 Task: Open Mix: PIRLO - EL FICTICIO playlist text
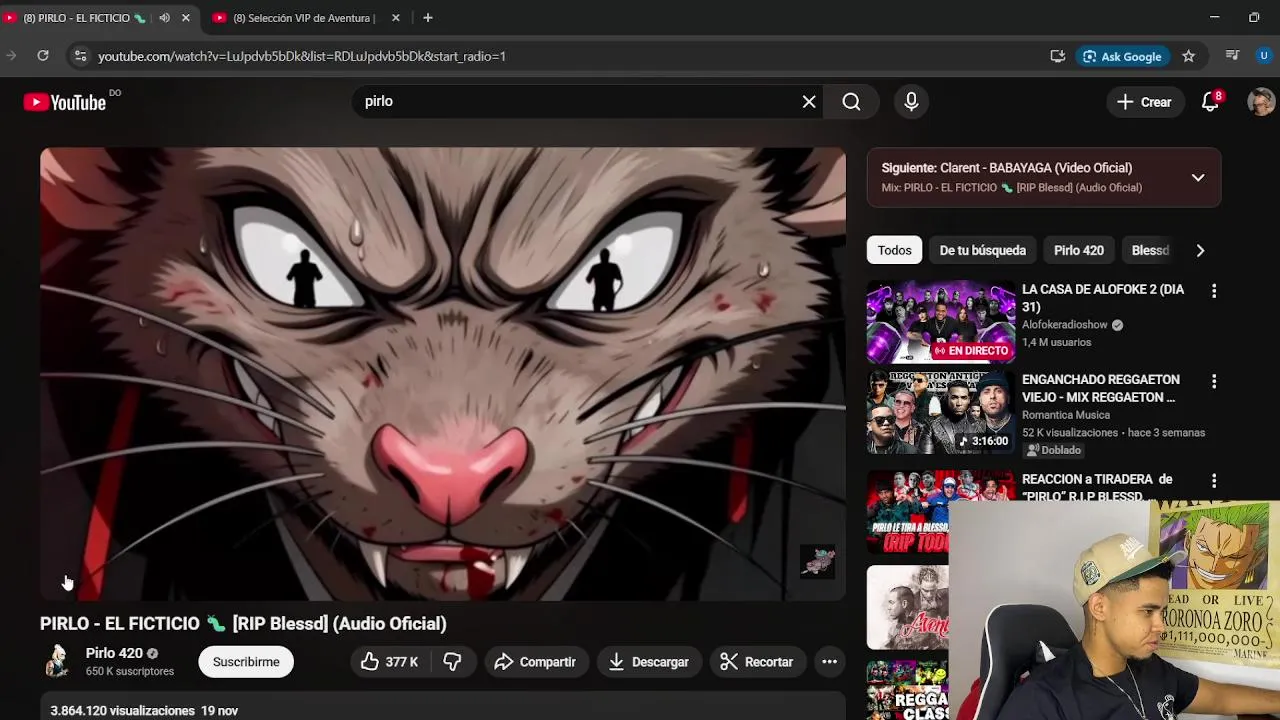[1011, 188]
